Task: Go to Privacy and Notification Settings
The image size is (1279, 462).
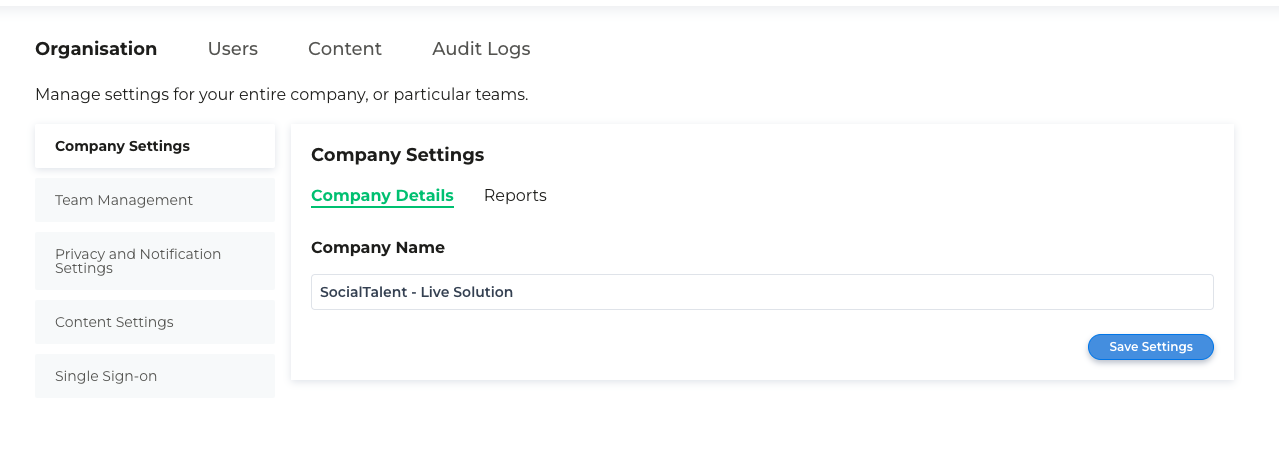Action: (155, 261)
